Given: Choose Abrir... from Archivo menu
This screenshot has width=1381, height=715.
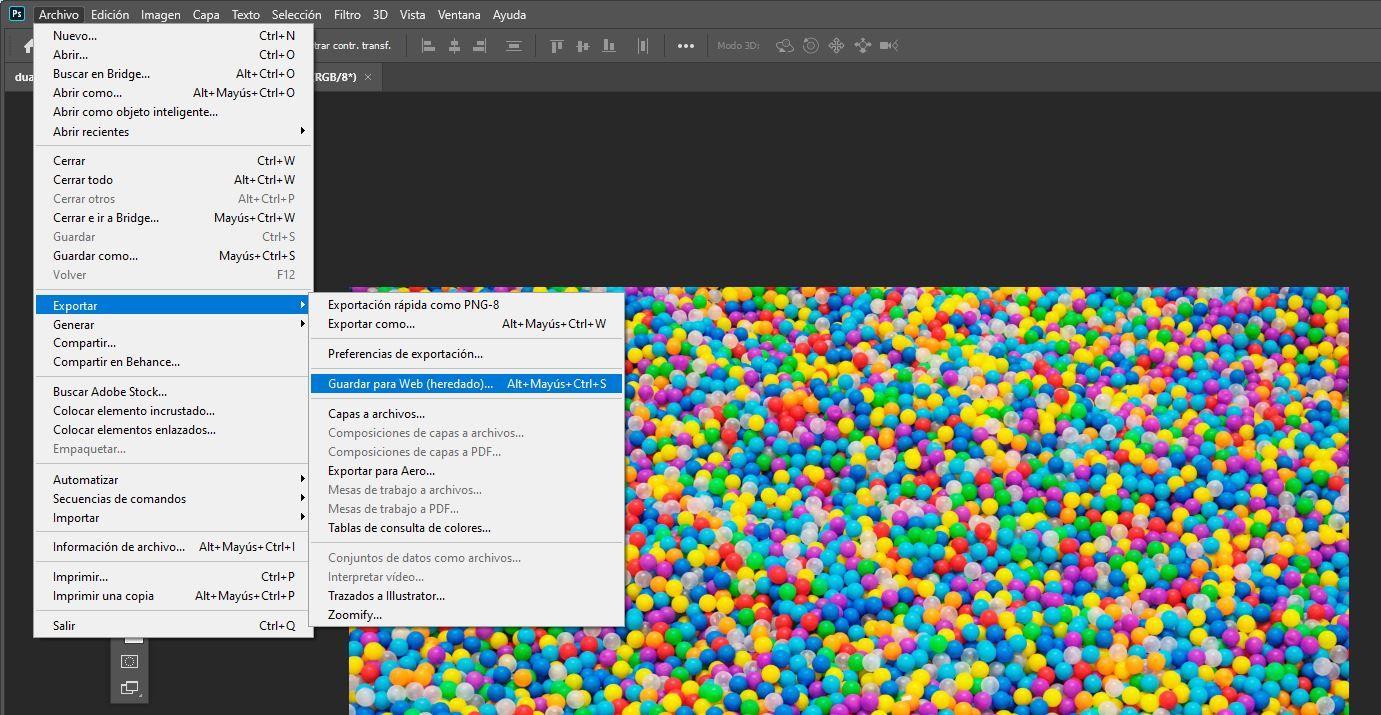Looking at the screenshot, I should [174, 55].
